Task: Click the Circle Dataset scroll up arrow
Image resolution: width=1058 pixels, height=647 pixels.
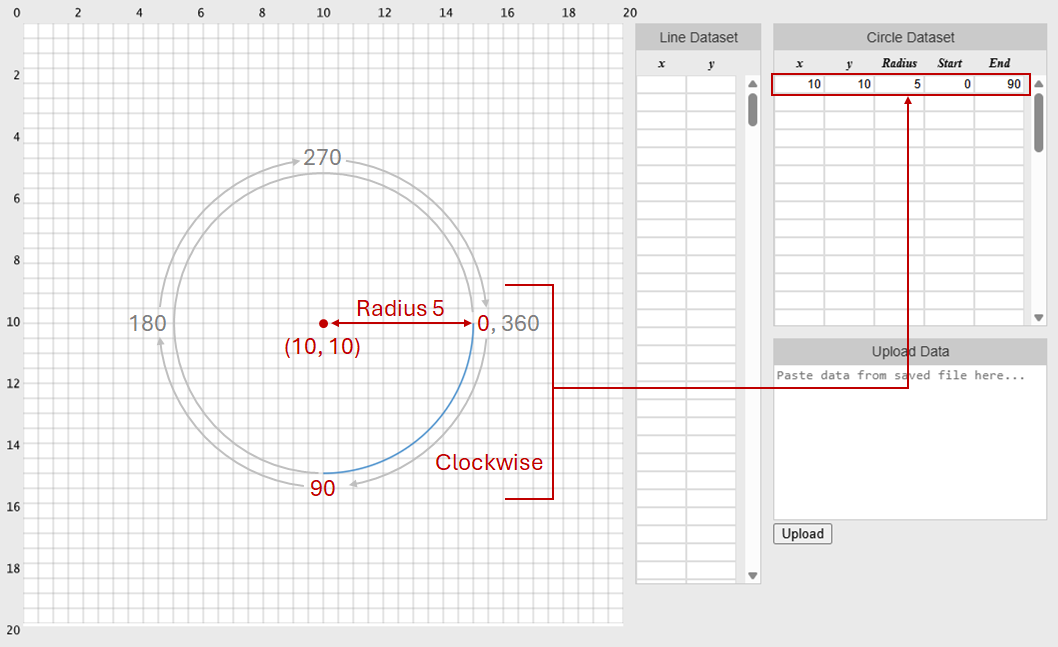Action: [x=1039, y=84]
